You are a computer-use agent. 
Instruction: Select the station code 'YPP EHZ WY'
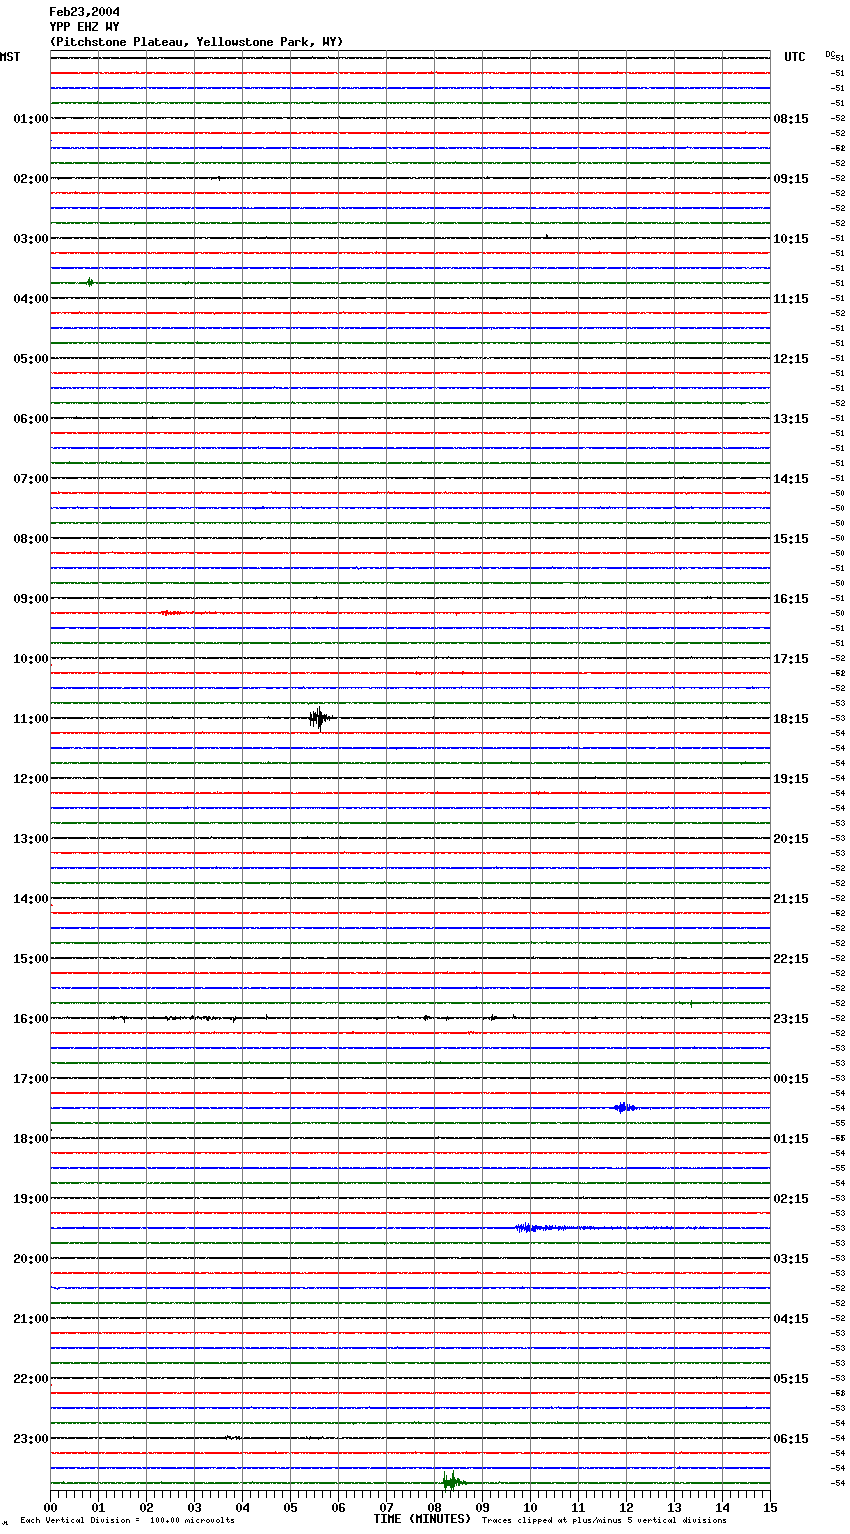coord(84,27)
